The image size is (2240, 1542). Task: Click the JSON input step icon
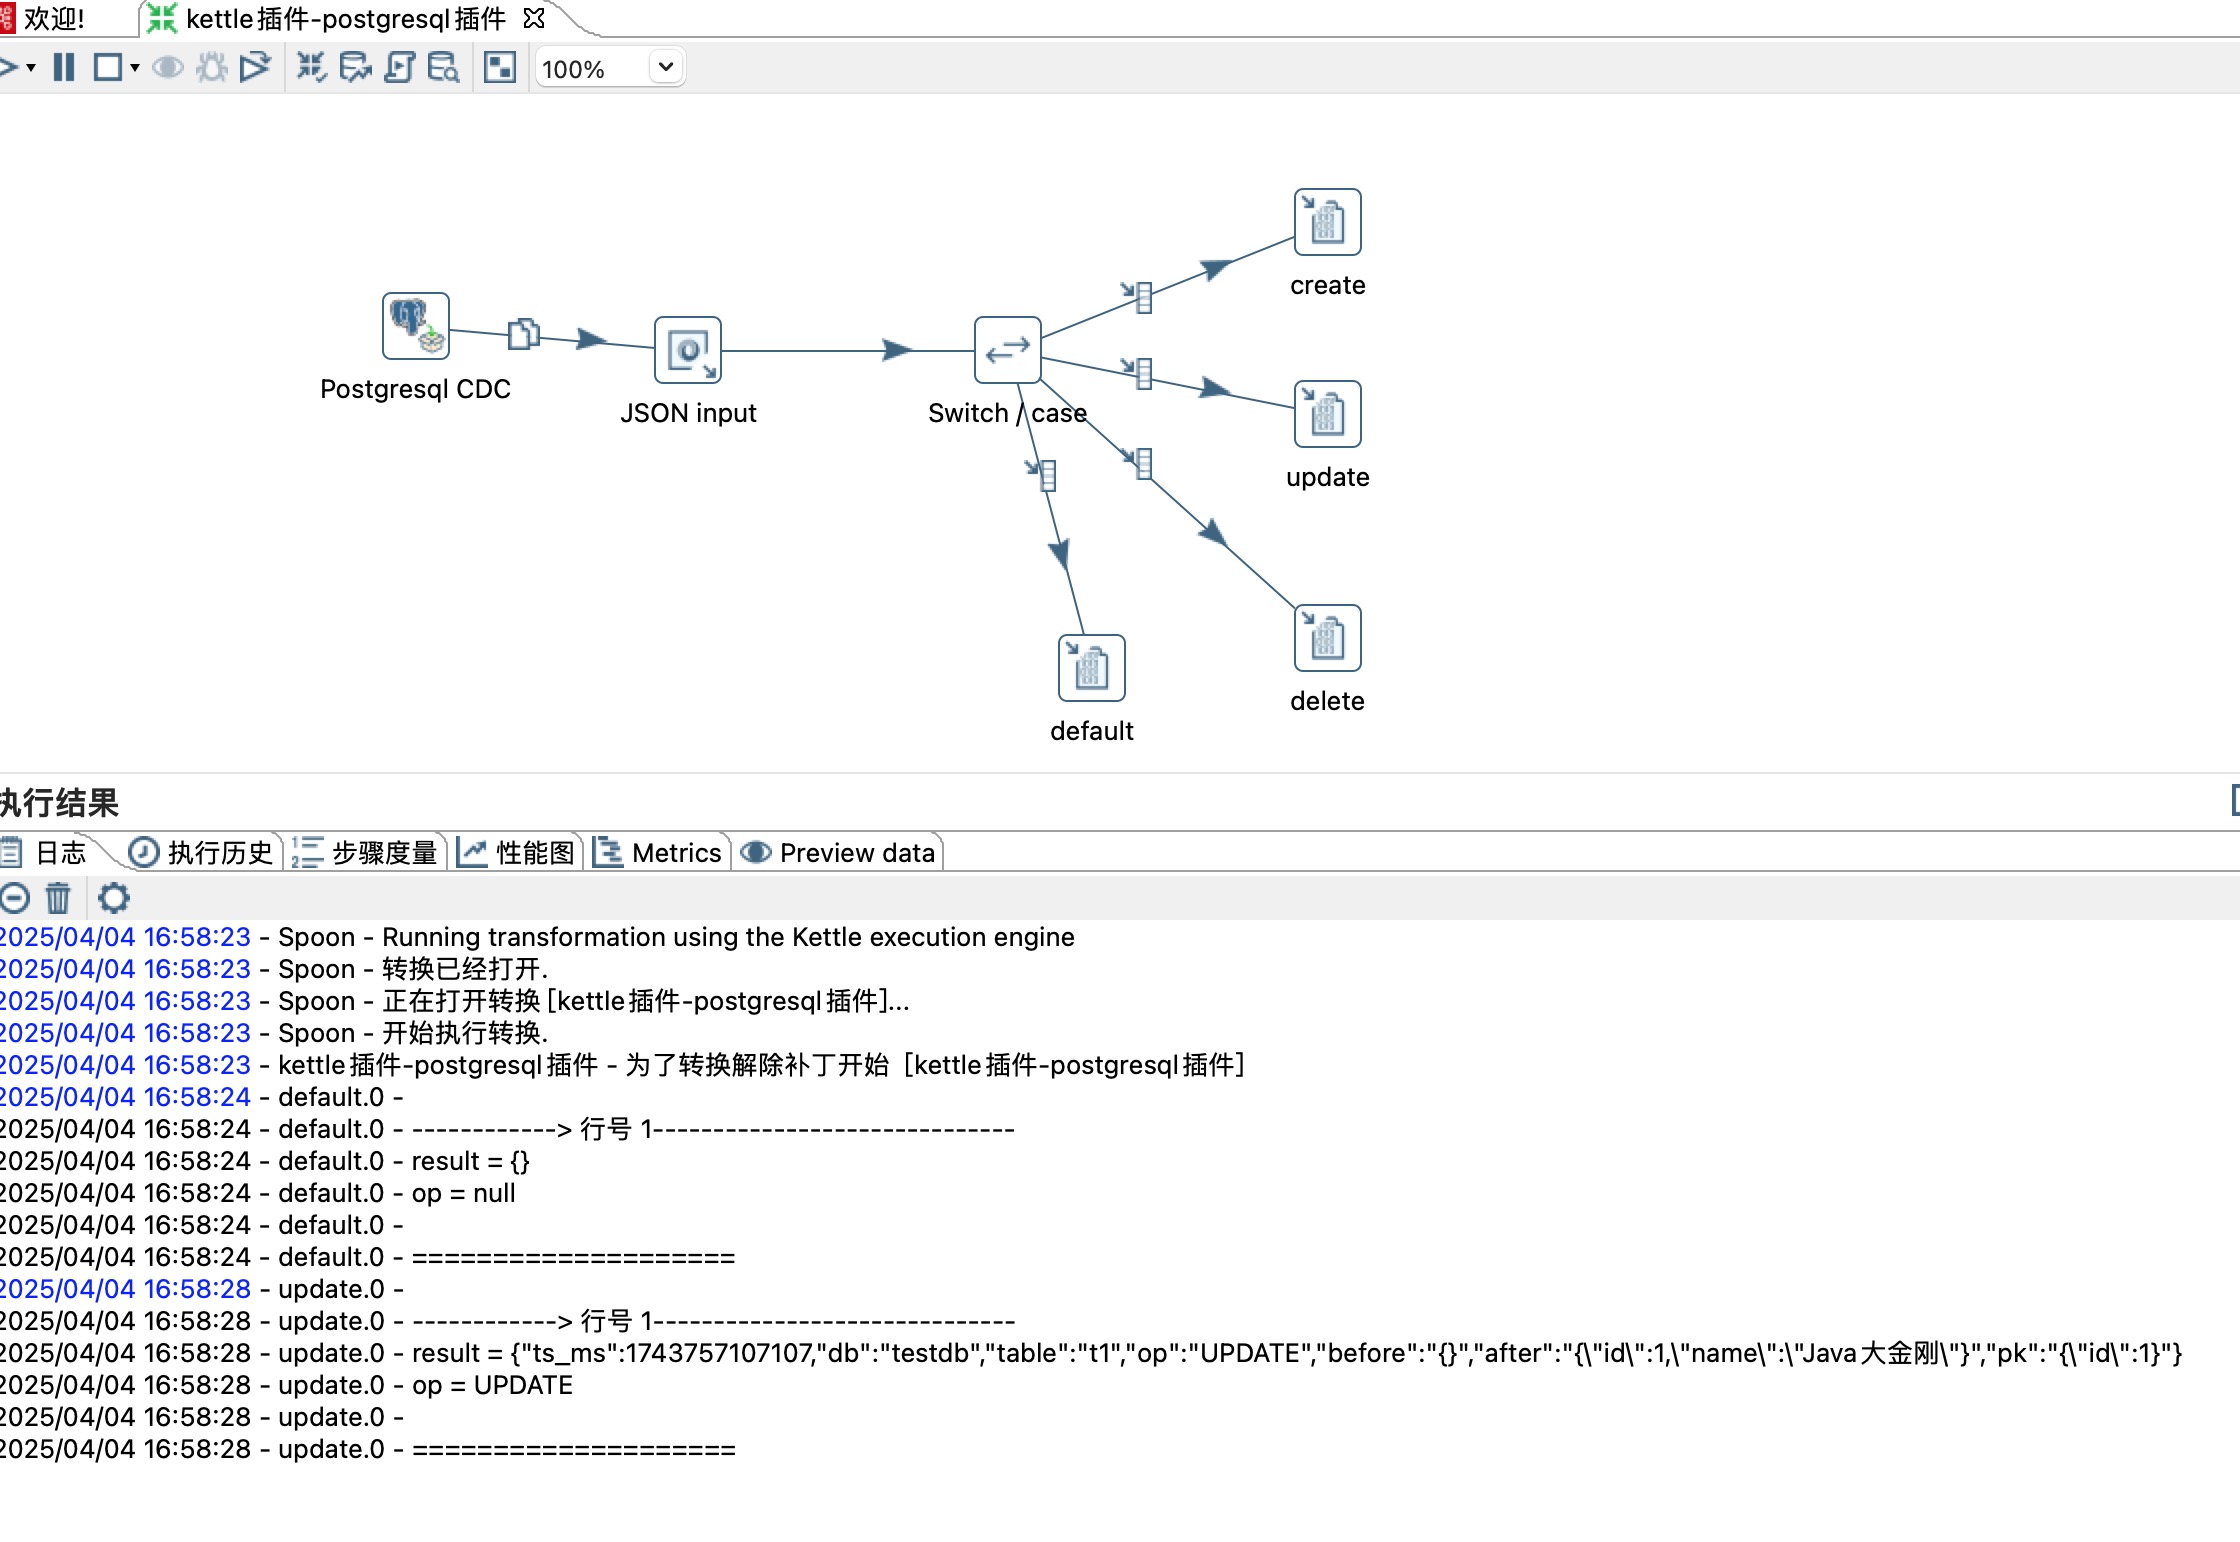687,350
